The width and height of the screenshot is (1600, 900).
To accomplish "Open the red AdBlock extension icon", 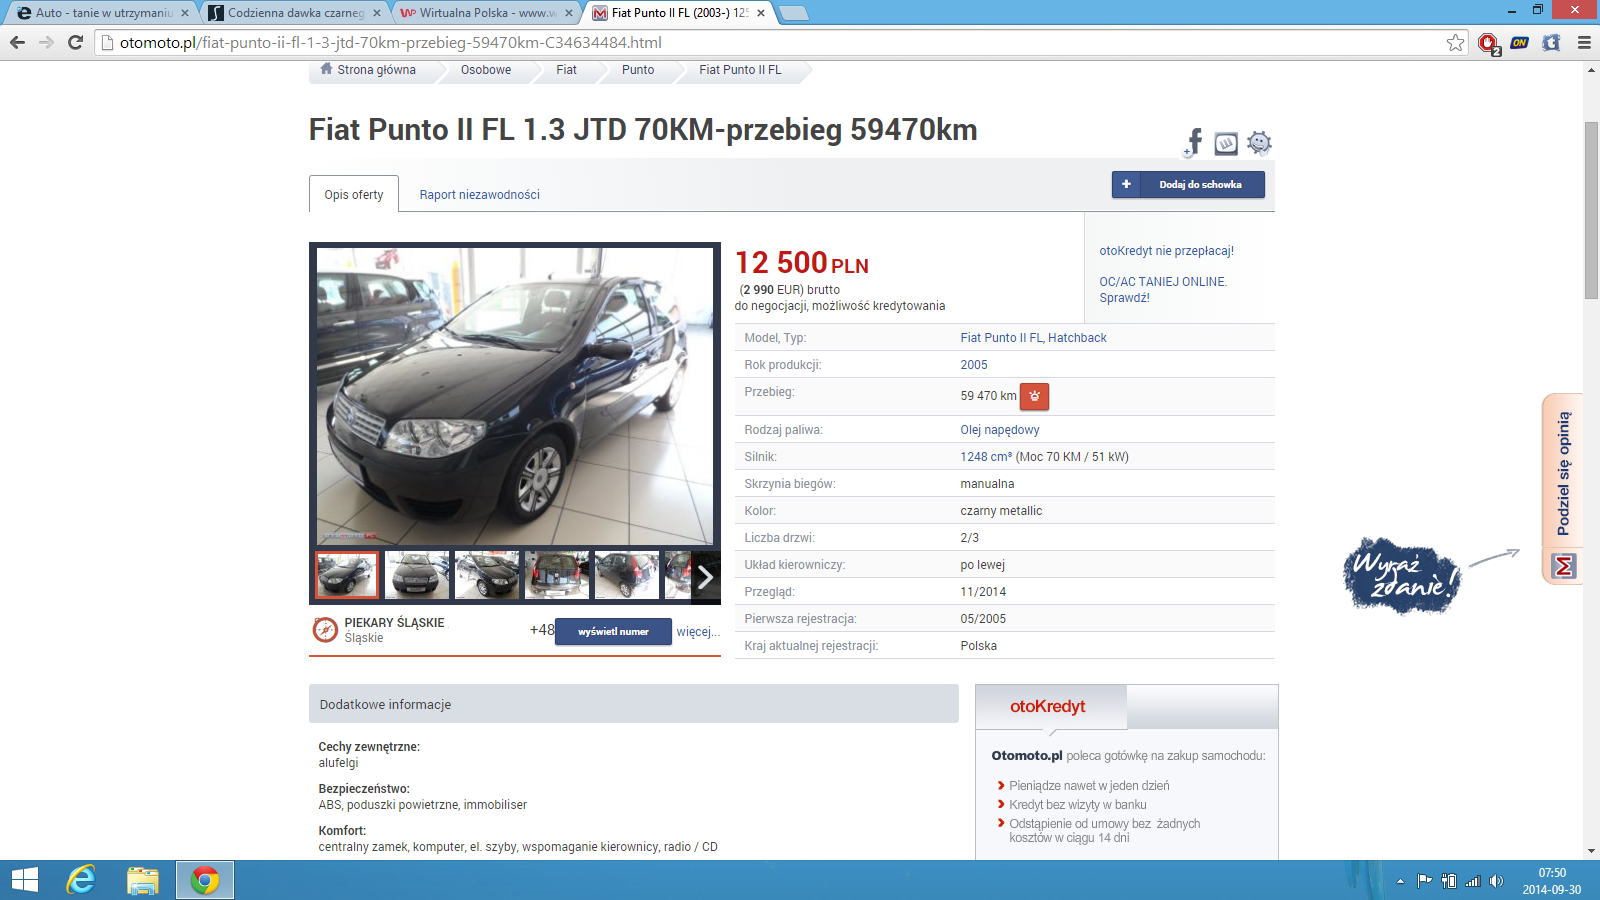I will coord(1488,43).
